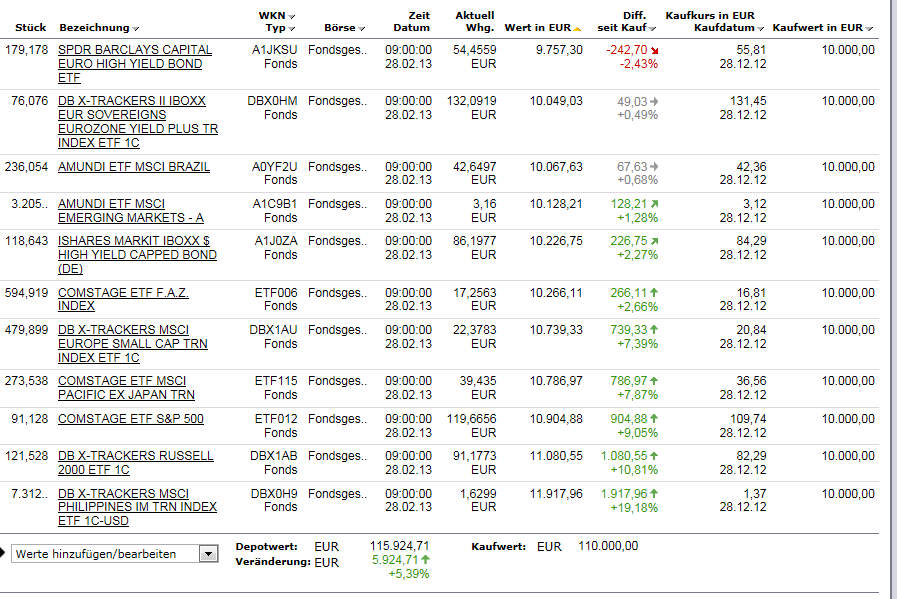Click green diagonal arrow next to 226,75
This screenshot has height=599, width=897.
654,241
